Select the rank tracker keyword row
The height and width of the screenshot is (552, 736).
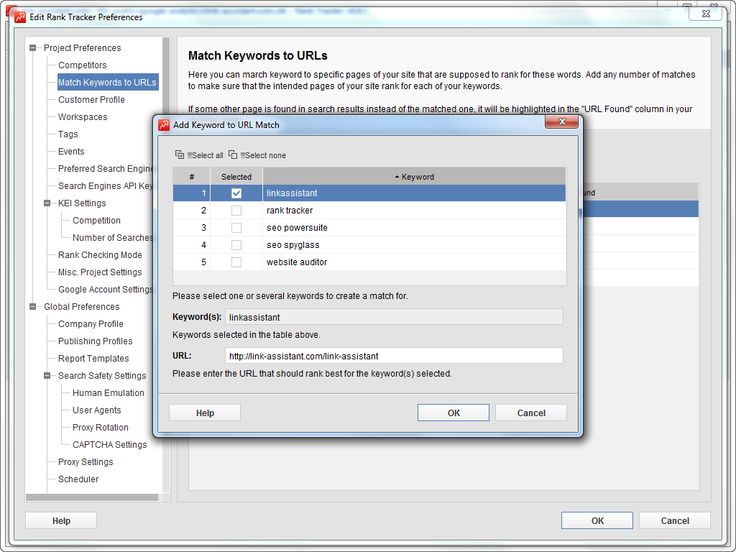click(x=369, y=210)
